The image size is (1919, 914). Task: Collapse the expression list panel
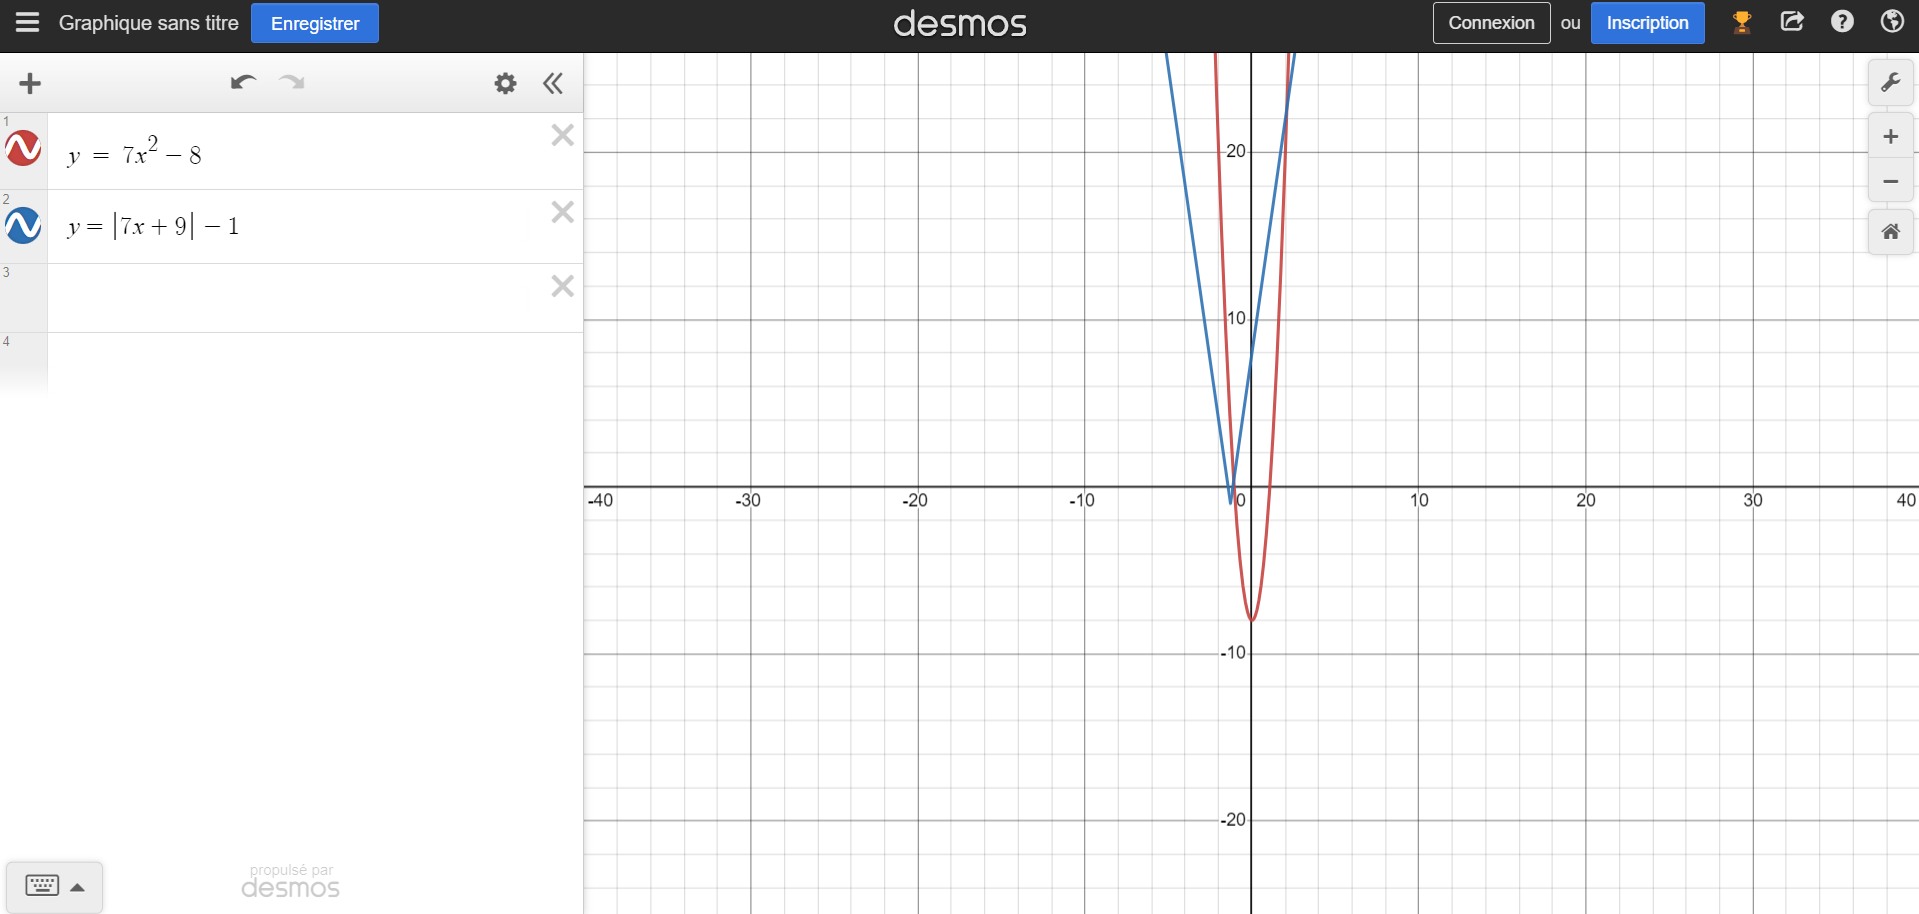click(553, 83)
